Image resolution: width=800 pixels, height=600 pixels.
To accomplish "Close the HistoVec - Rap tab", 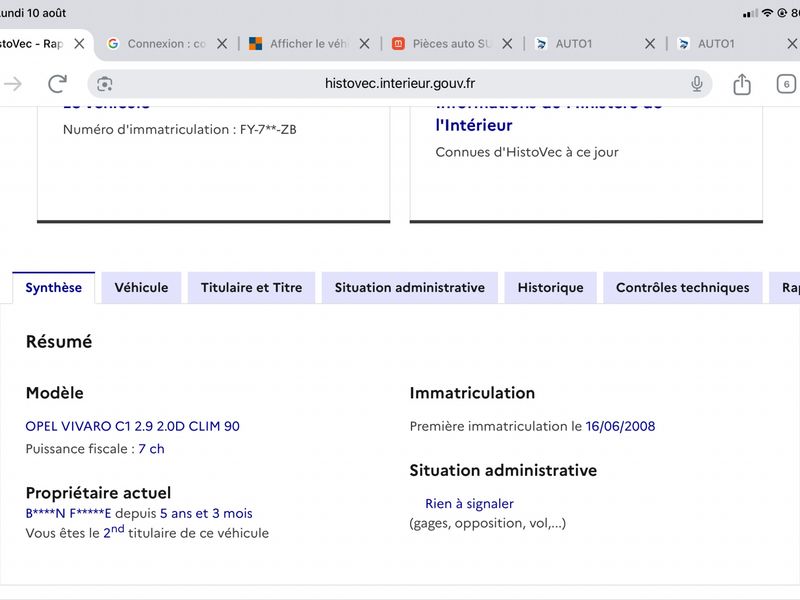I will [x=79, y=44].
